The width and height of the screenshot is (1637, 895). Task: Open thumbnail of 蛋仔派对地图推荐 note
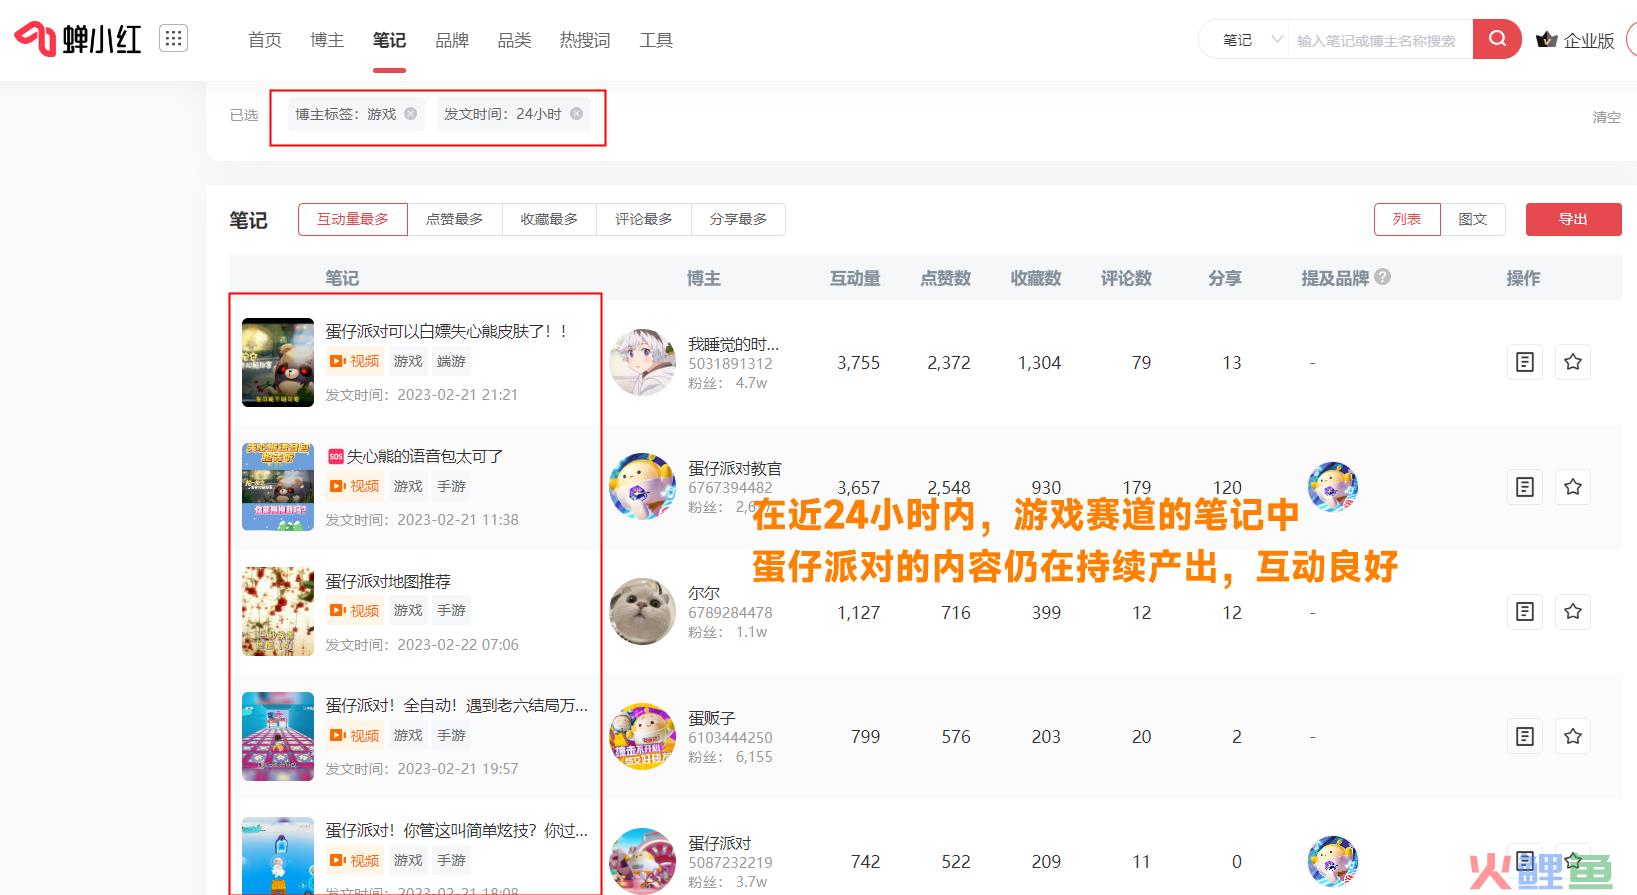pos(278,611)
